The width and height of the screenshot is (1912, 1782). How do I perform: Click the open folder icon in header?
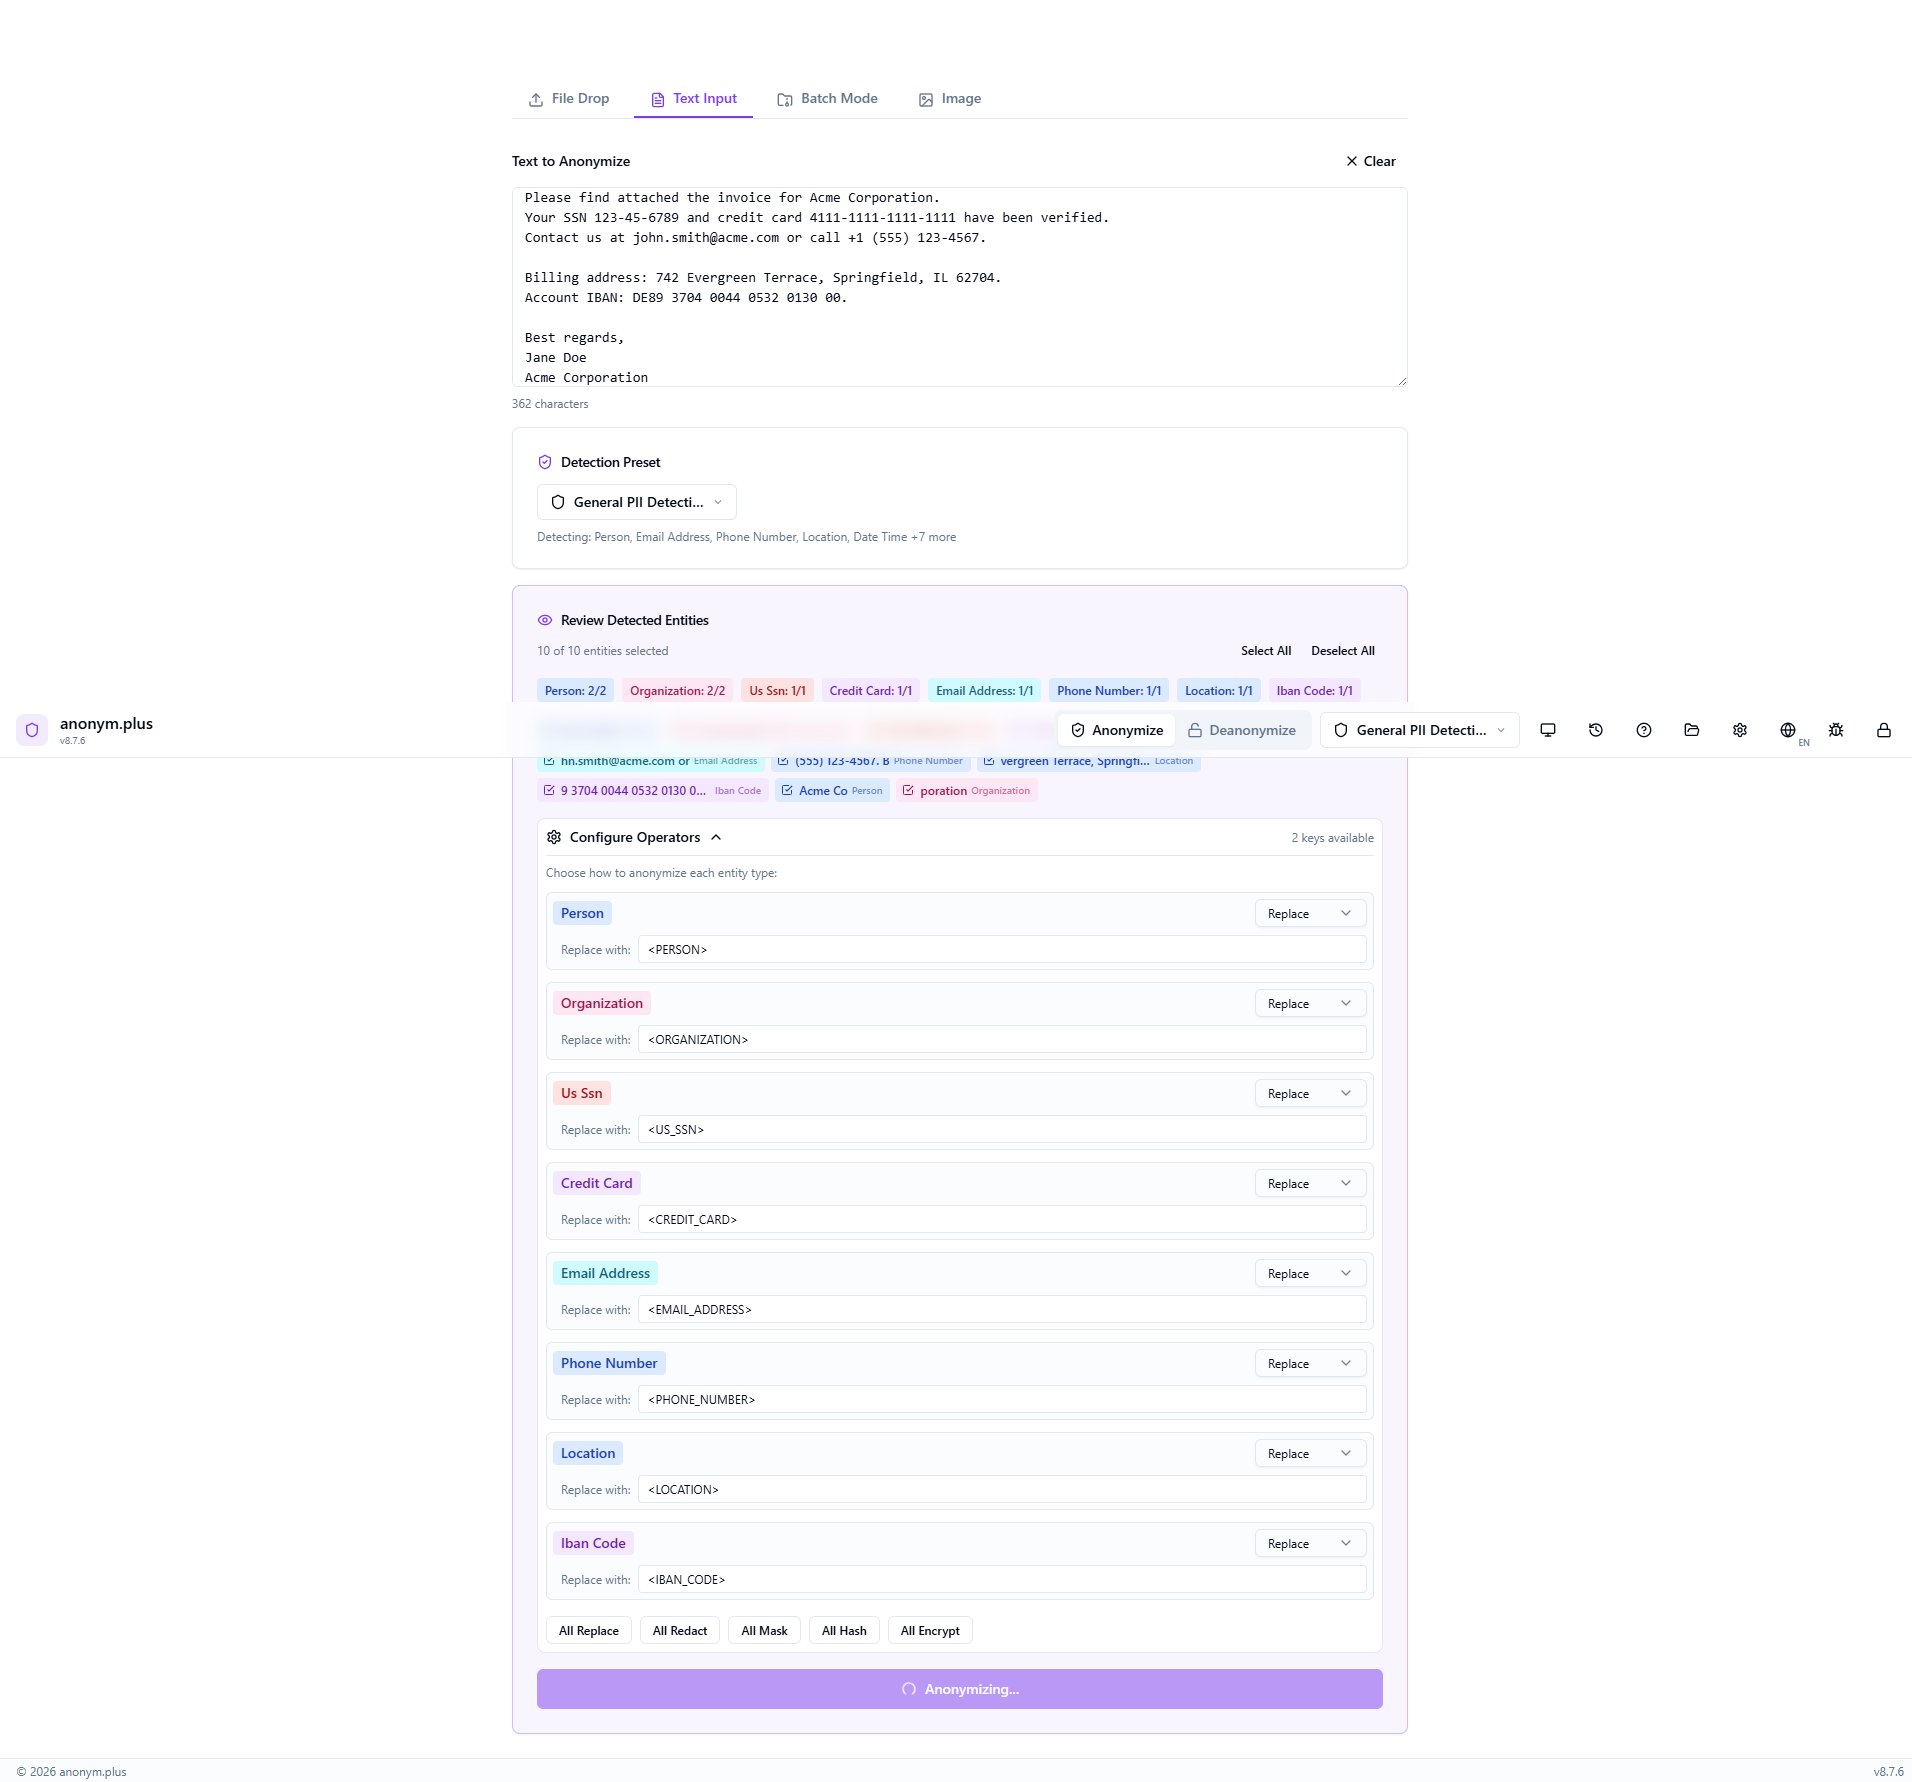coord(1692,730)
